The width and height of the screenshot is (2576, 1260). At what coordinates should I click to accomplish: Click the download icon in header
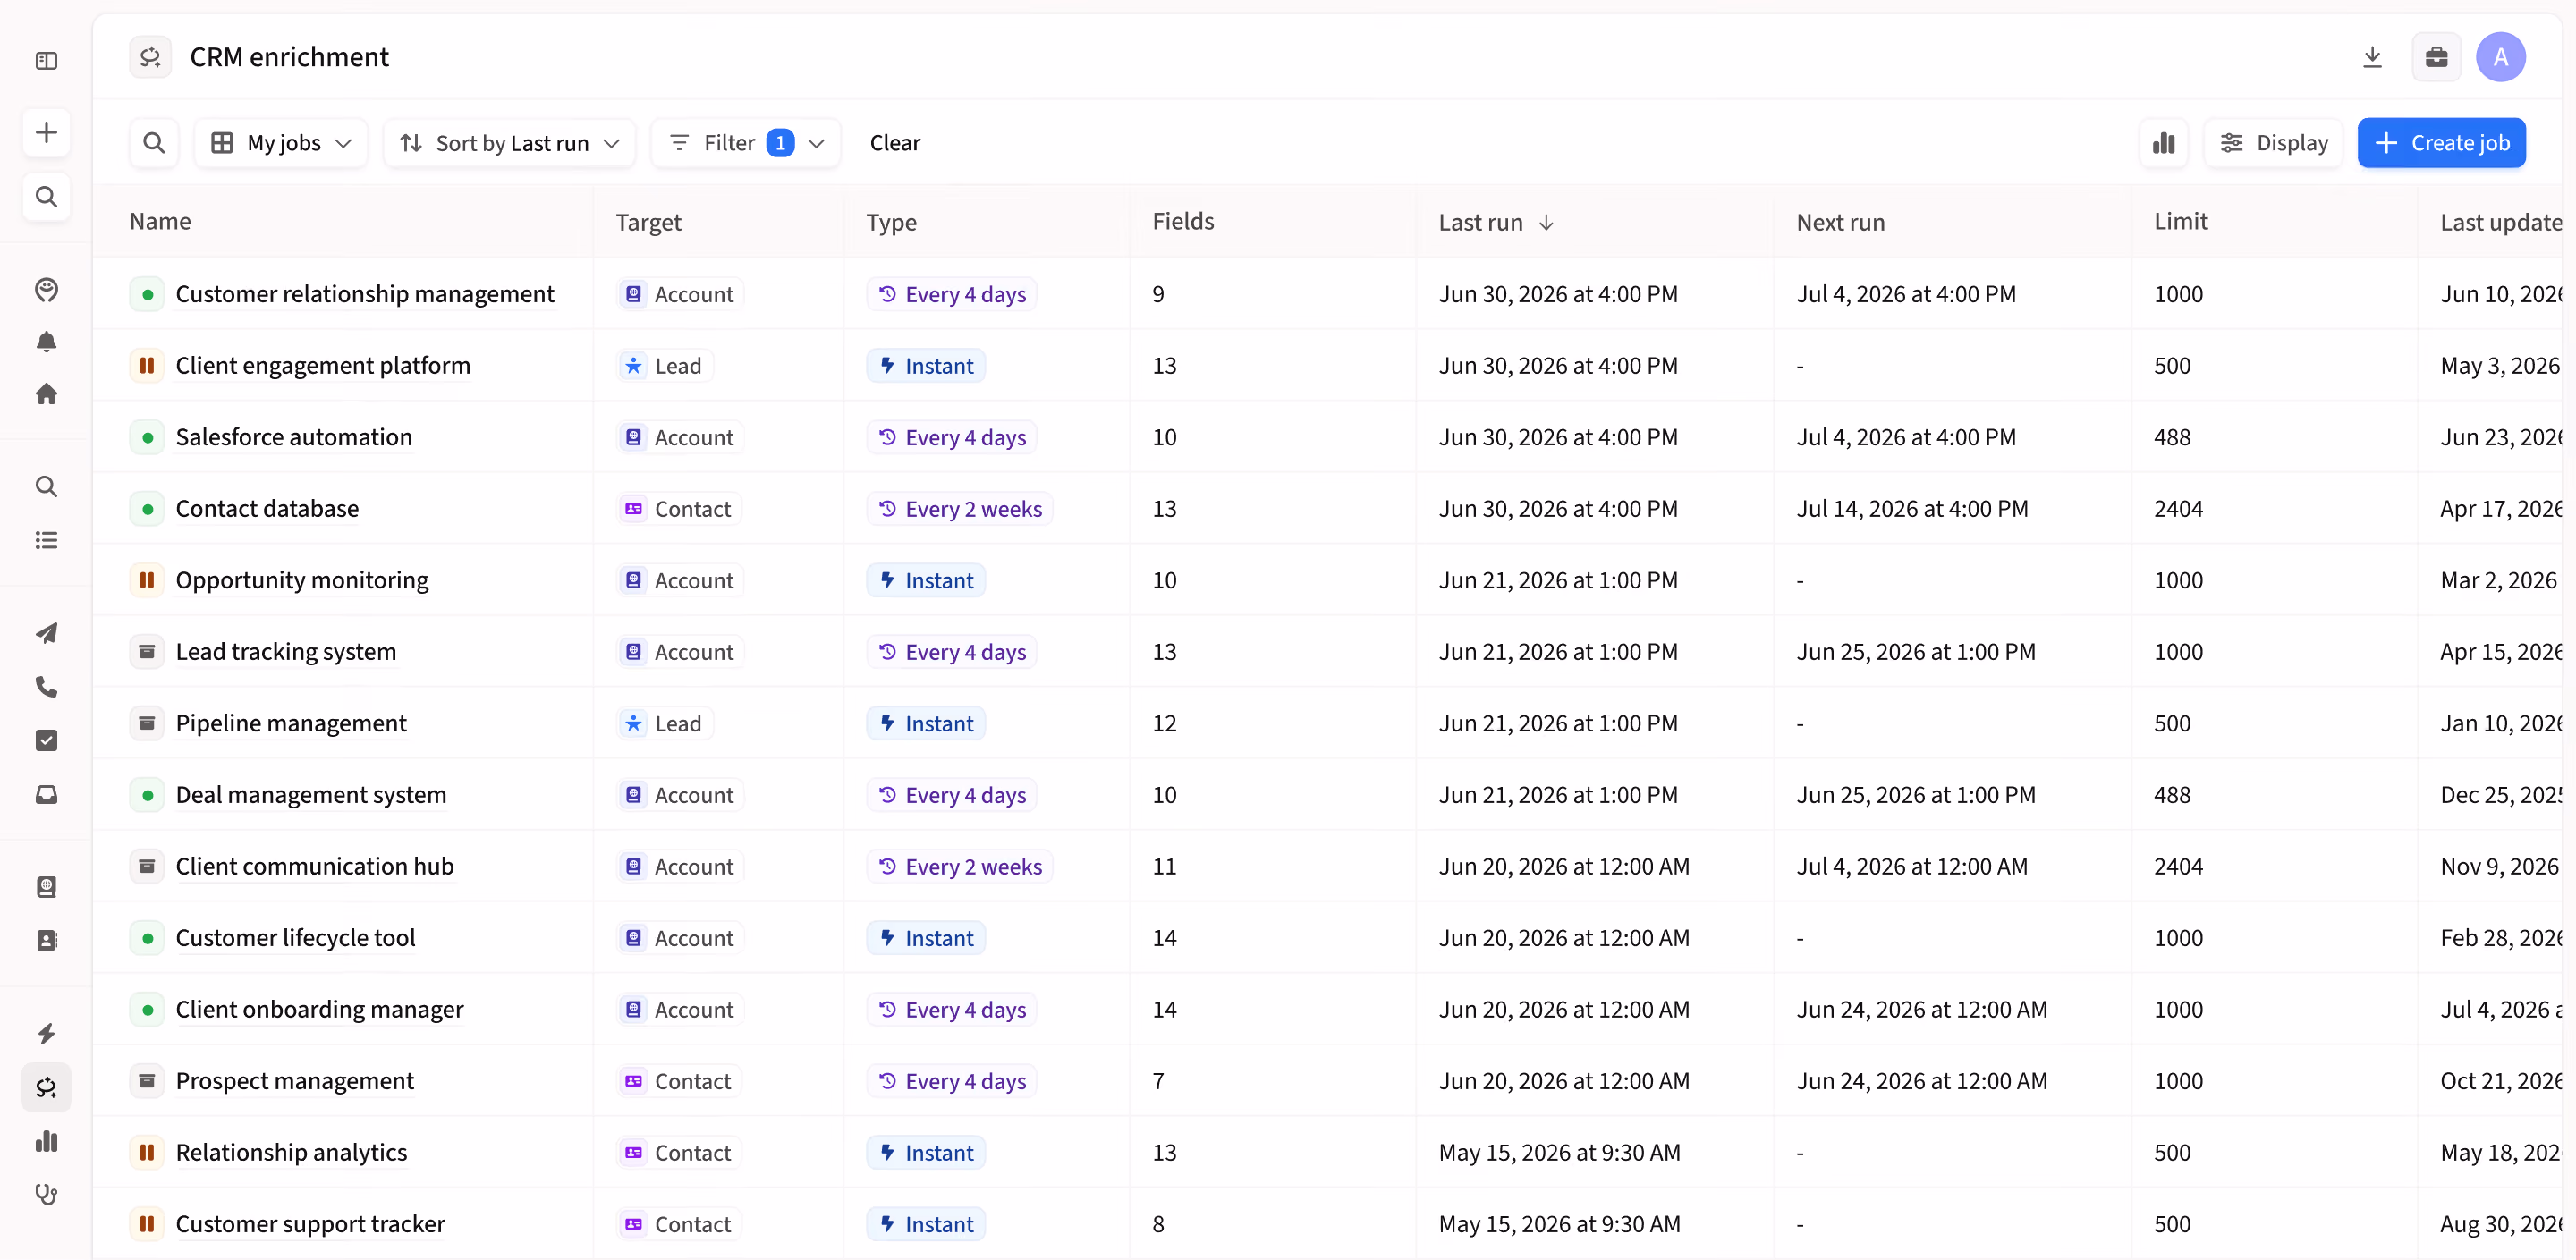pos(2372,57)
